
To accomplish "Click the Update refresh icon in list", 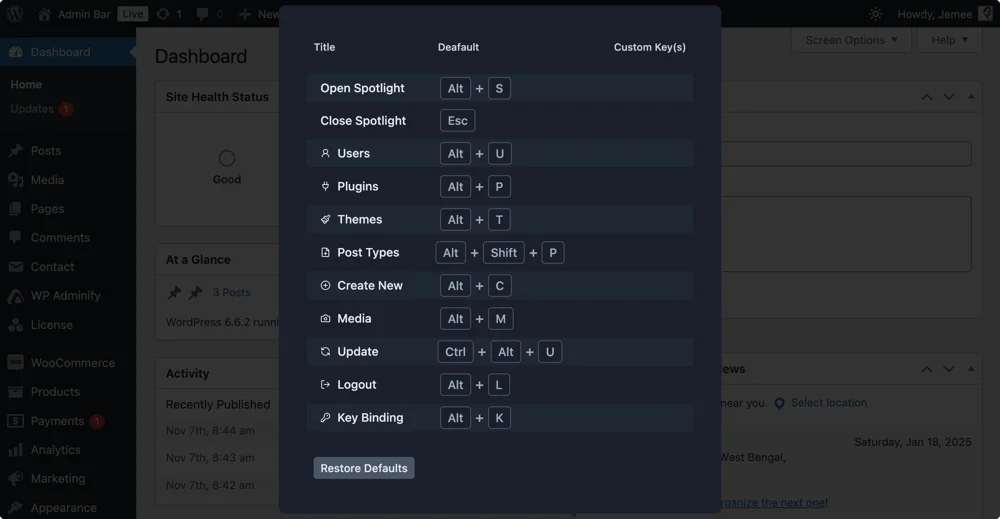I will coord(325,351).
